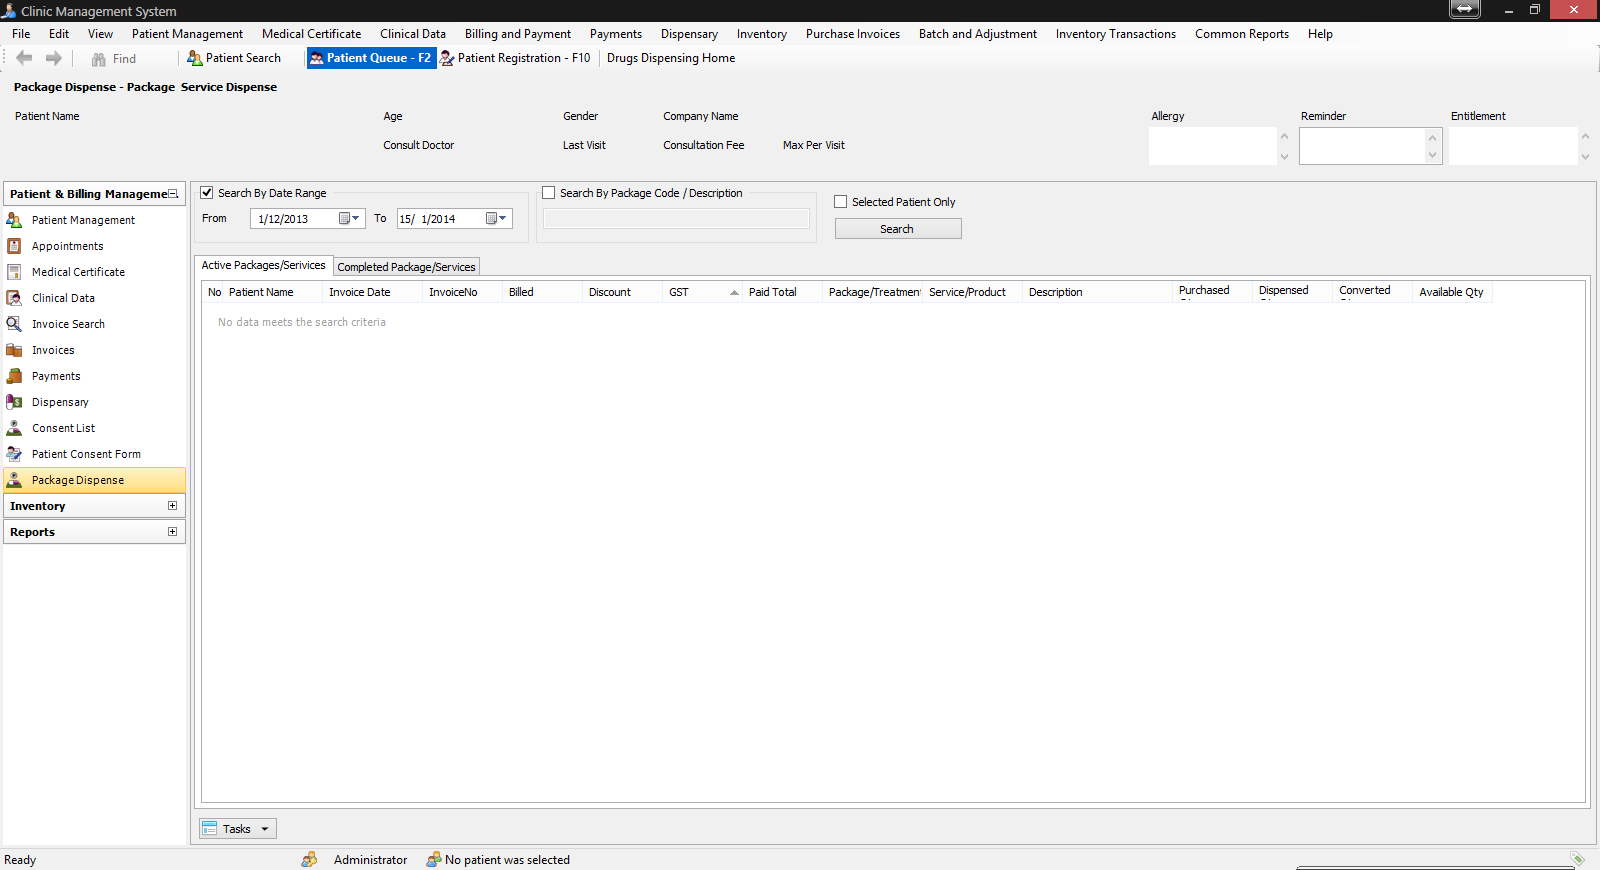The image size is (1600, 870).
Task: Sort by the Paid Total column header
Action: (x=783, y=292)
